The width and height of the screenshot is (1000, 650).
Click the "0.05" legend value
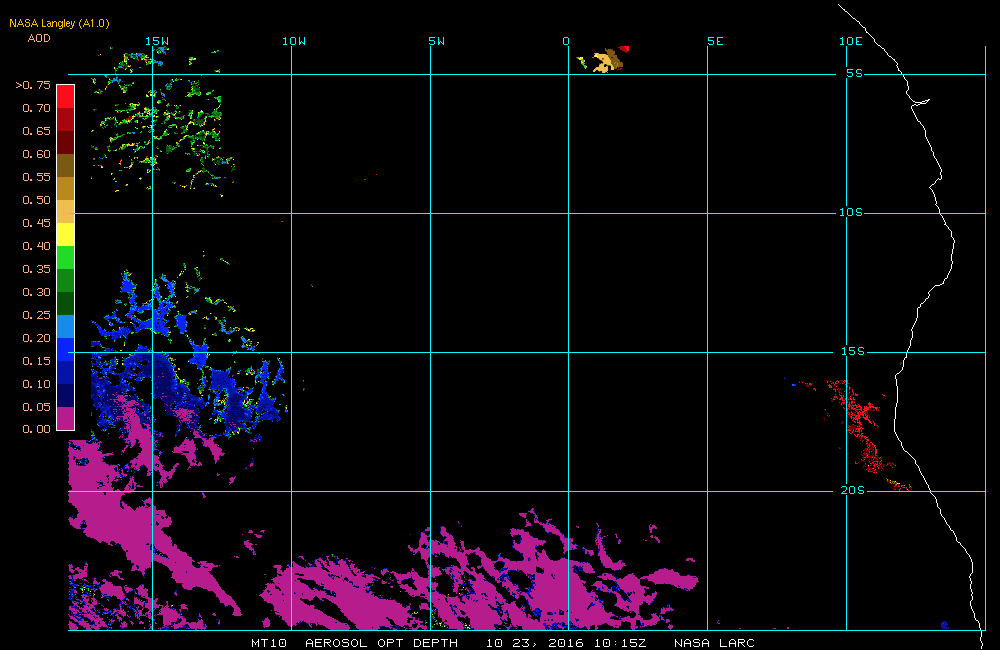tap(36, 406)
